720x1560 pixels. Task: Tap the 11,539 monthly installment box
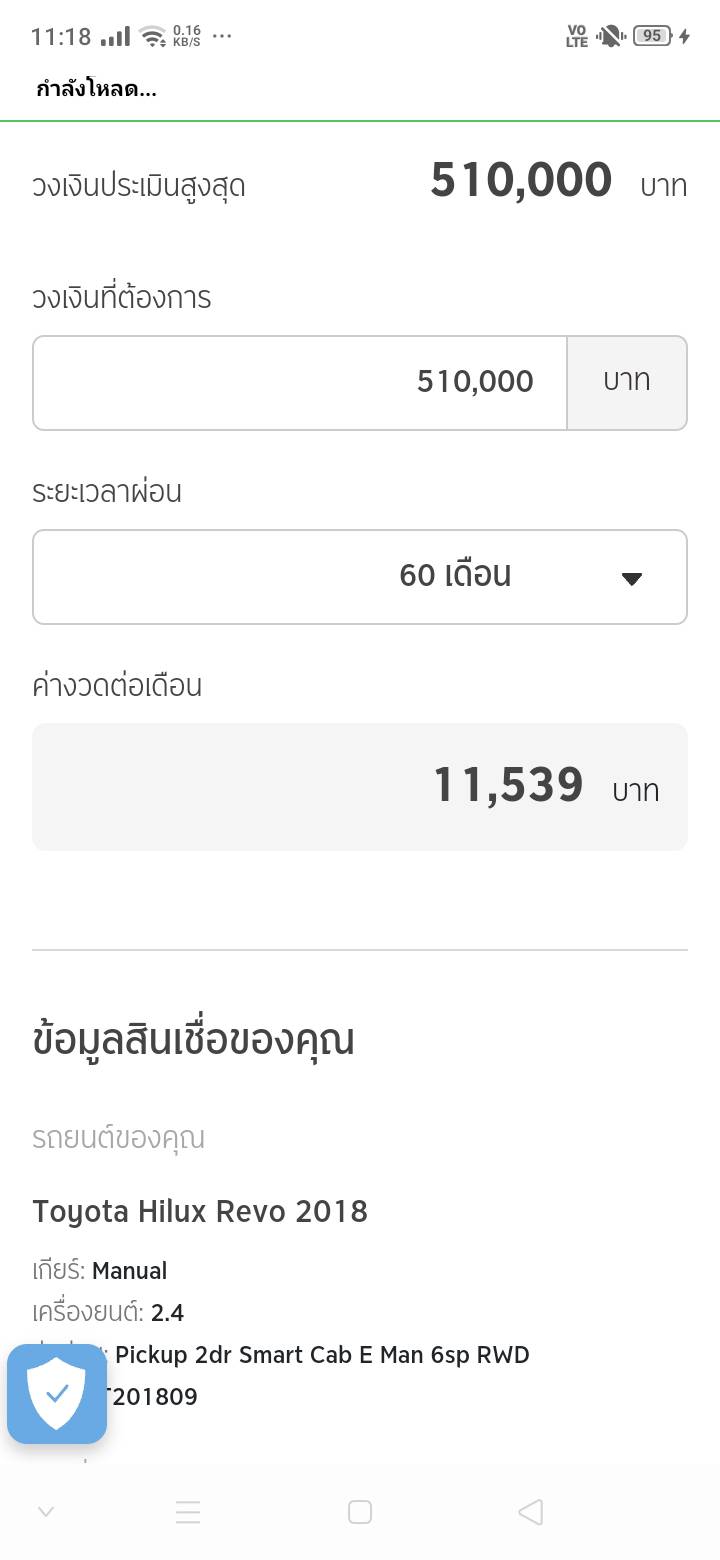(360, 786)
